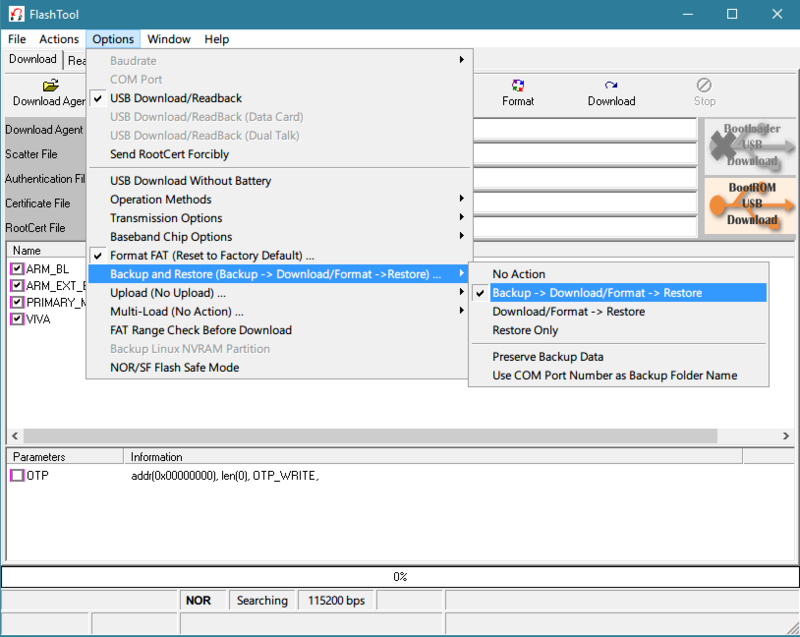800x637 pixels.
Task: Click the RootCert File path field
Action: click(585, 227)
